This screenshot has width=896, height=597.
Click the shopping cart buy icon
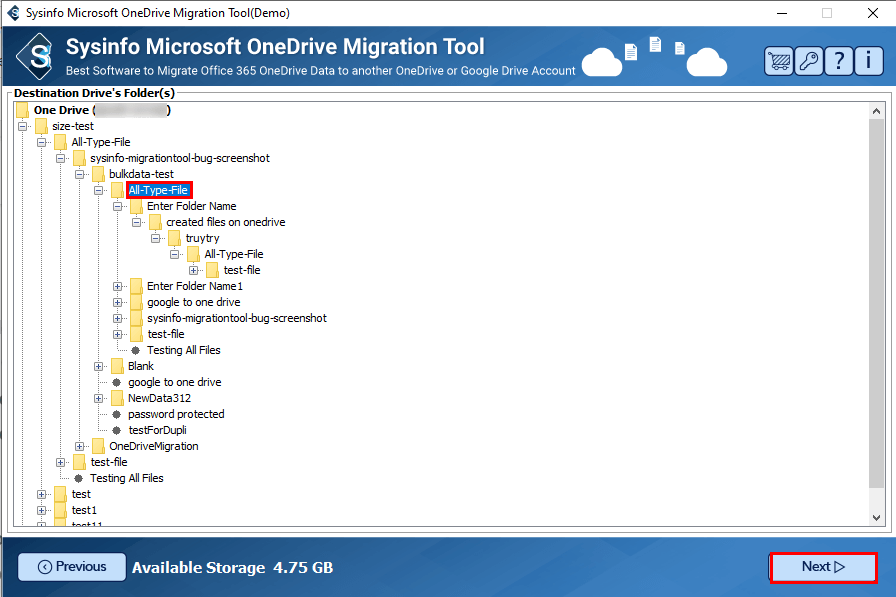779,61
